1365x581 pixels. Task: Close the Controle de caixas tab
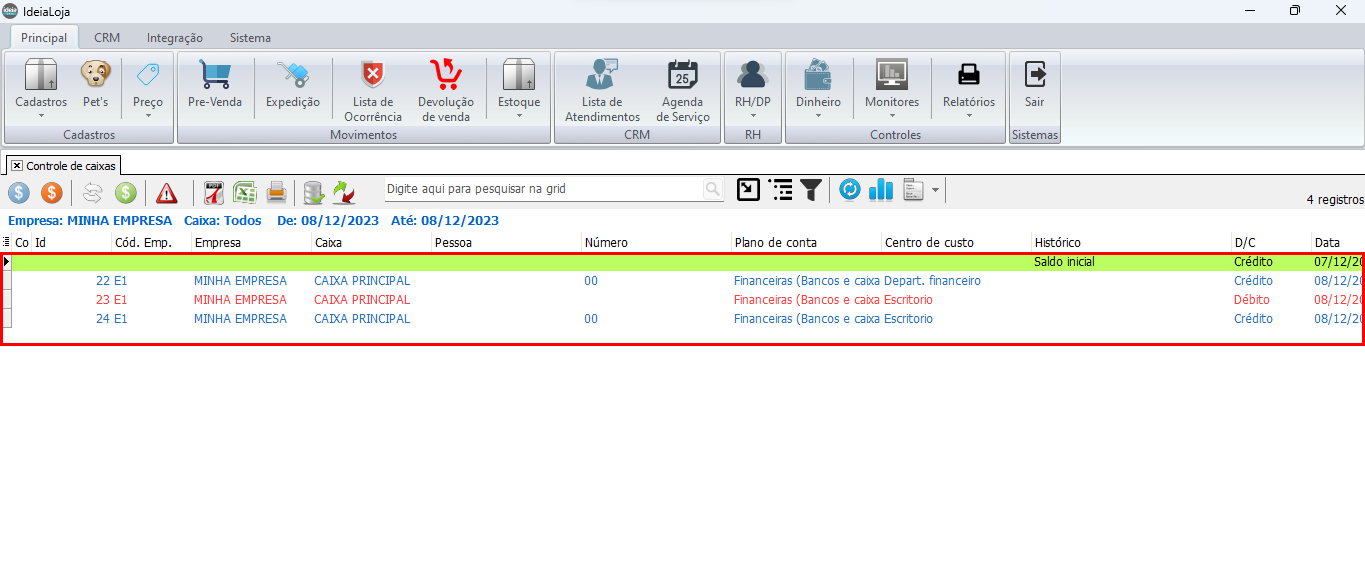17,166
